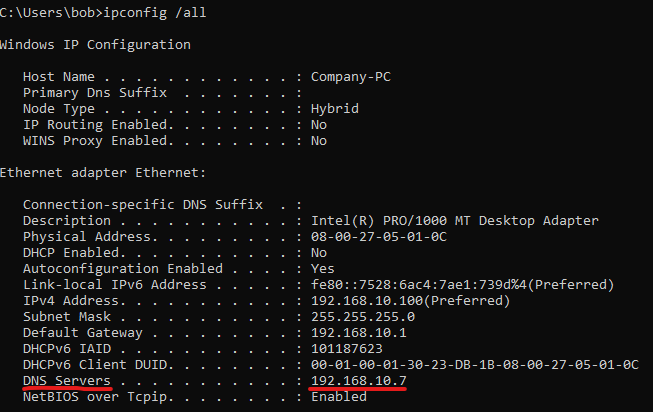The height and width of the screenshot is (412, 653).
Task: Select DHCPv6 IAID value 101187623
Action: 346,348
